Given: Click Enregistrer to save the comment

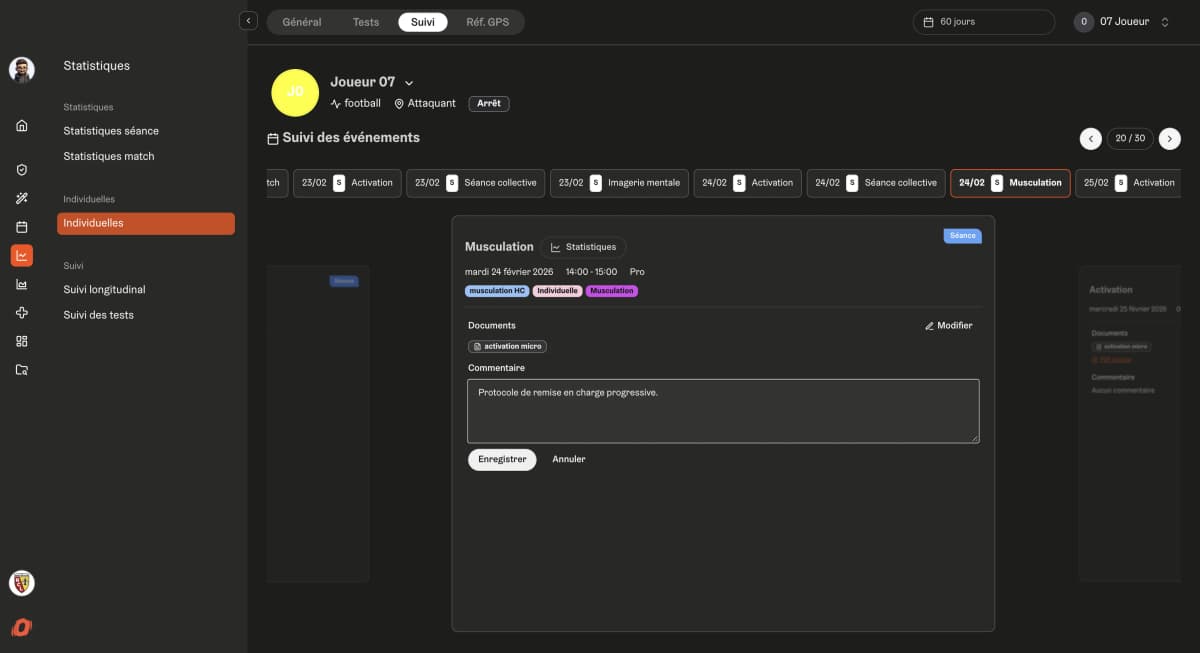Looking at the screenshot, I should pos(501,459).
